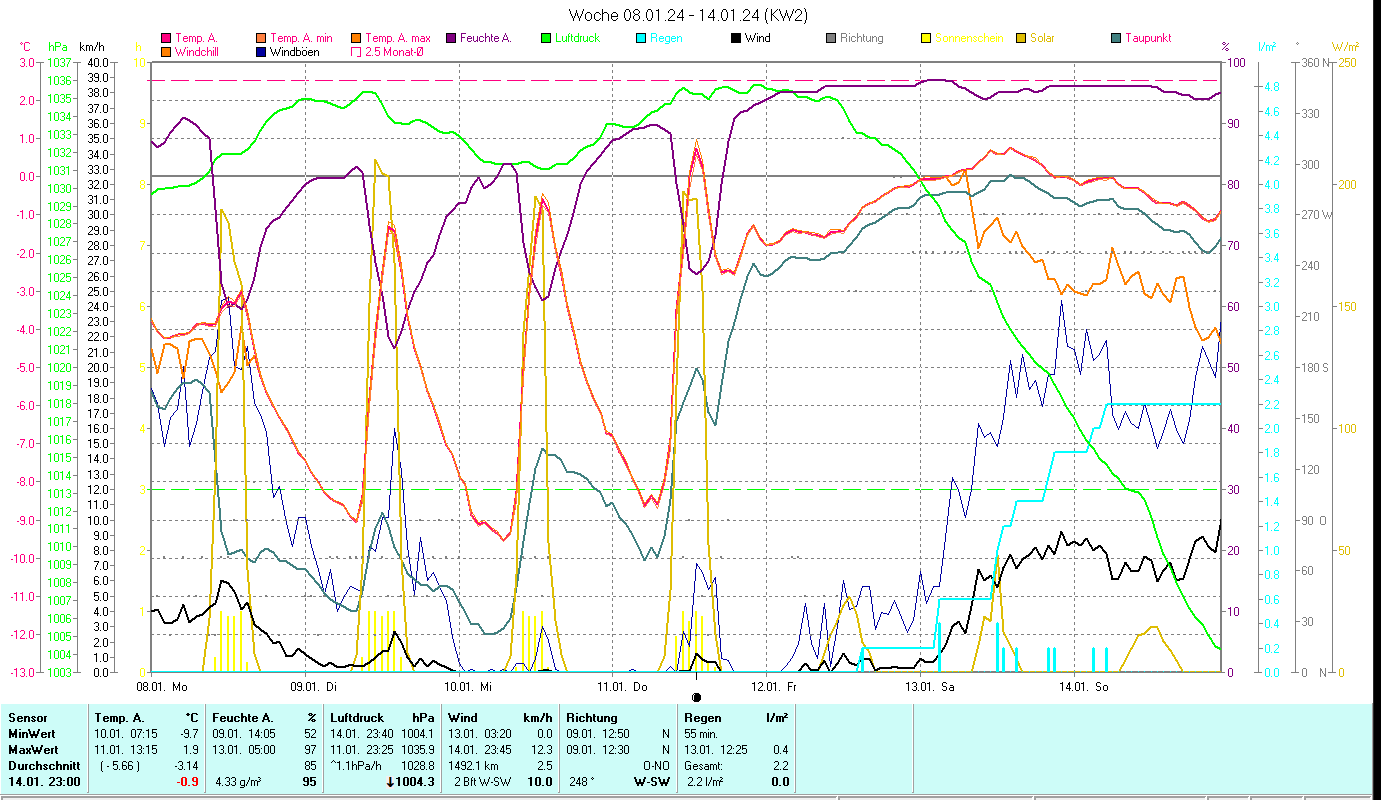Click the 2.5 Monat-Ø legend swatch

pos(356,51)
